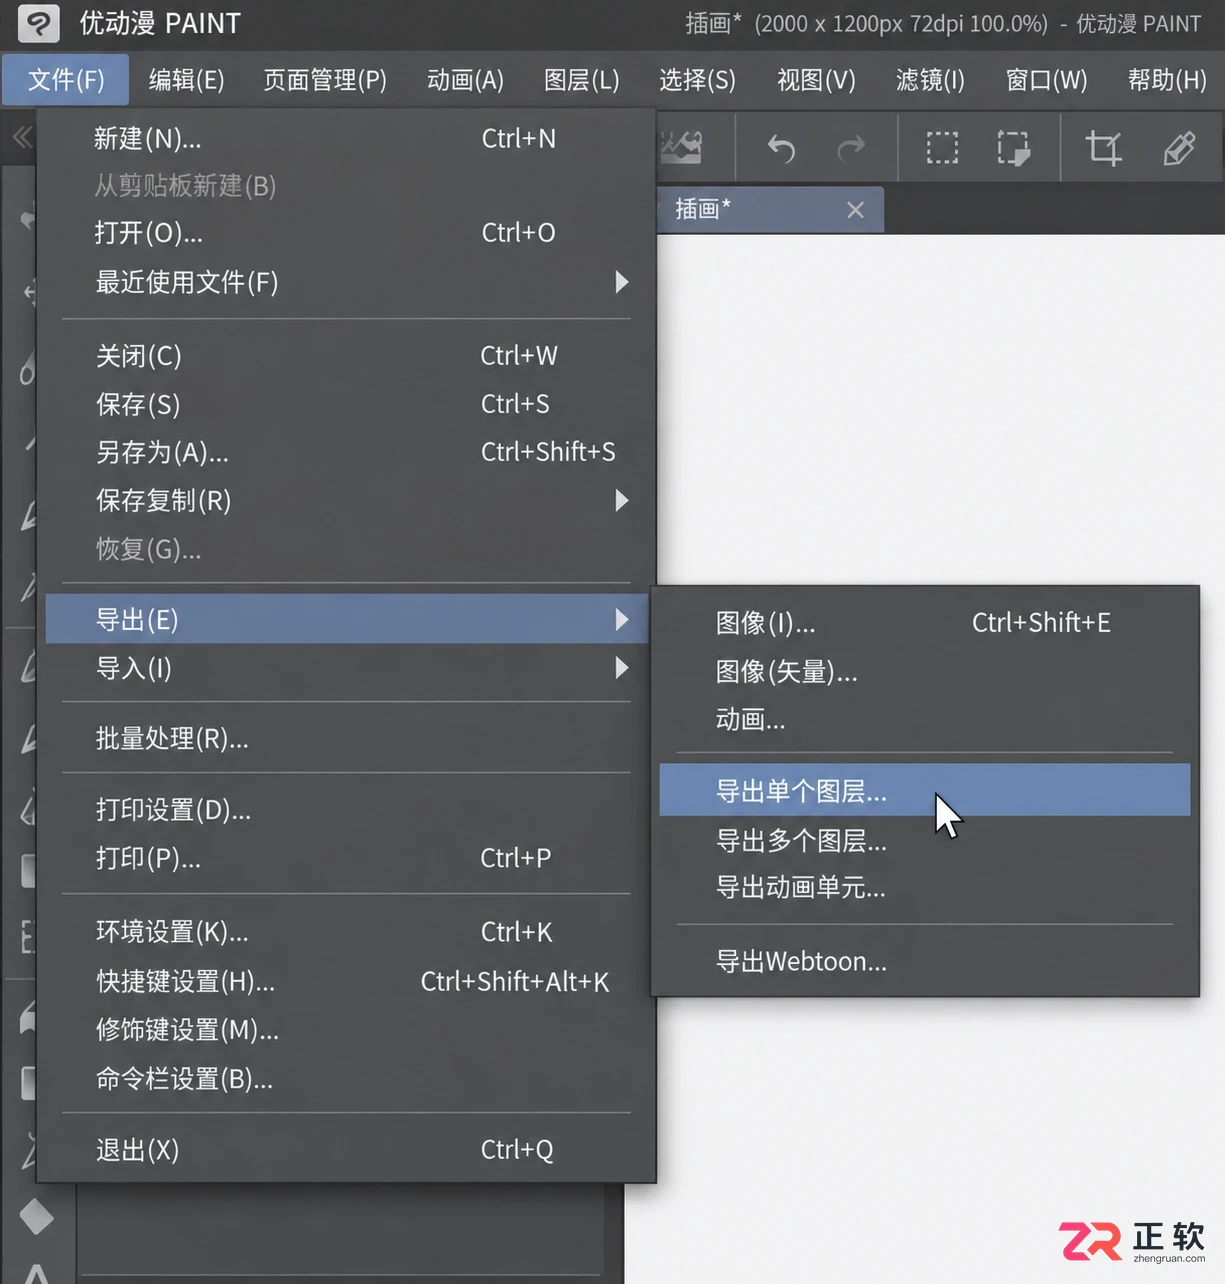This screenshot has height=1284, width=1225.
Task: Click the pen edit icon in toolbar
Action: 1179,148
